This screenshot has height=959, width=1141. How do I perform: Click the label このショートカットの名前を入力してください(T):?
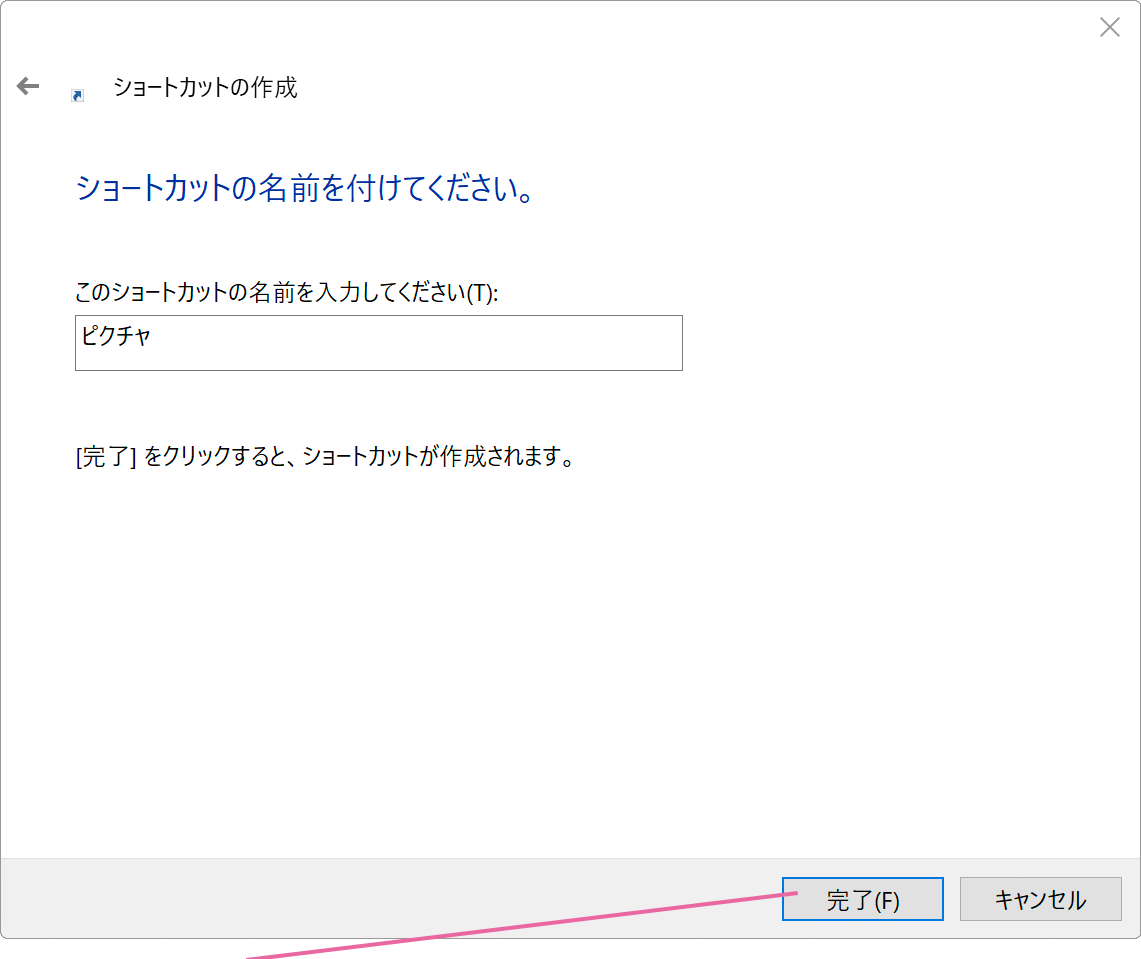click(287, 292)
